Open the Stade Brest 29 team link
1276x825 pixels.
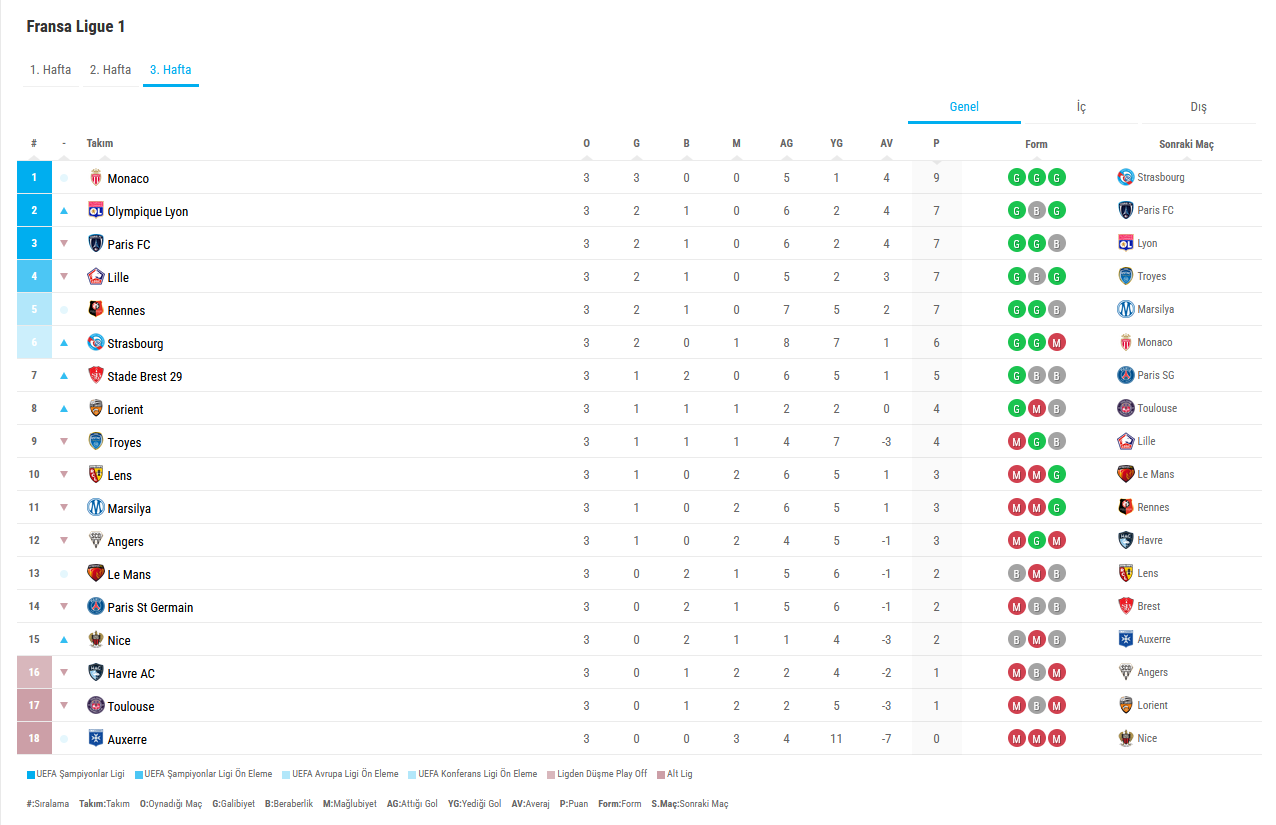(x=145, y=377)
